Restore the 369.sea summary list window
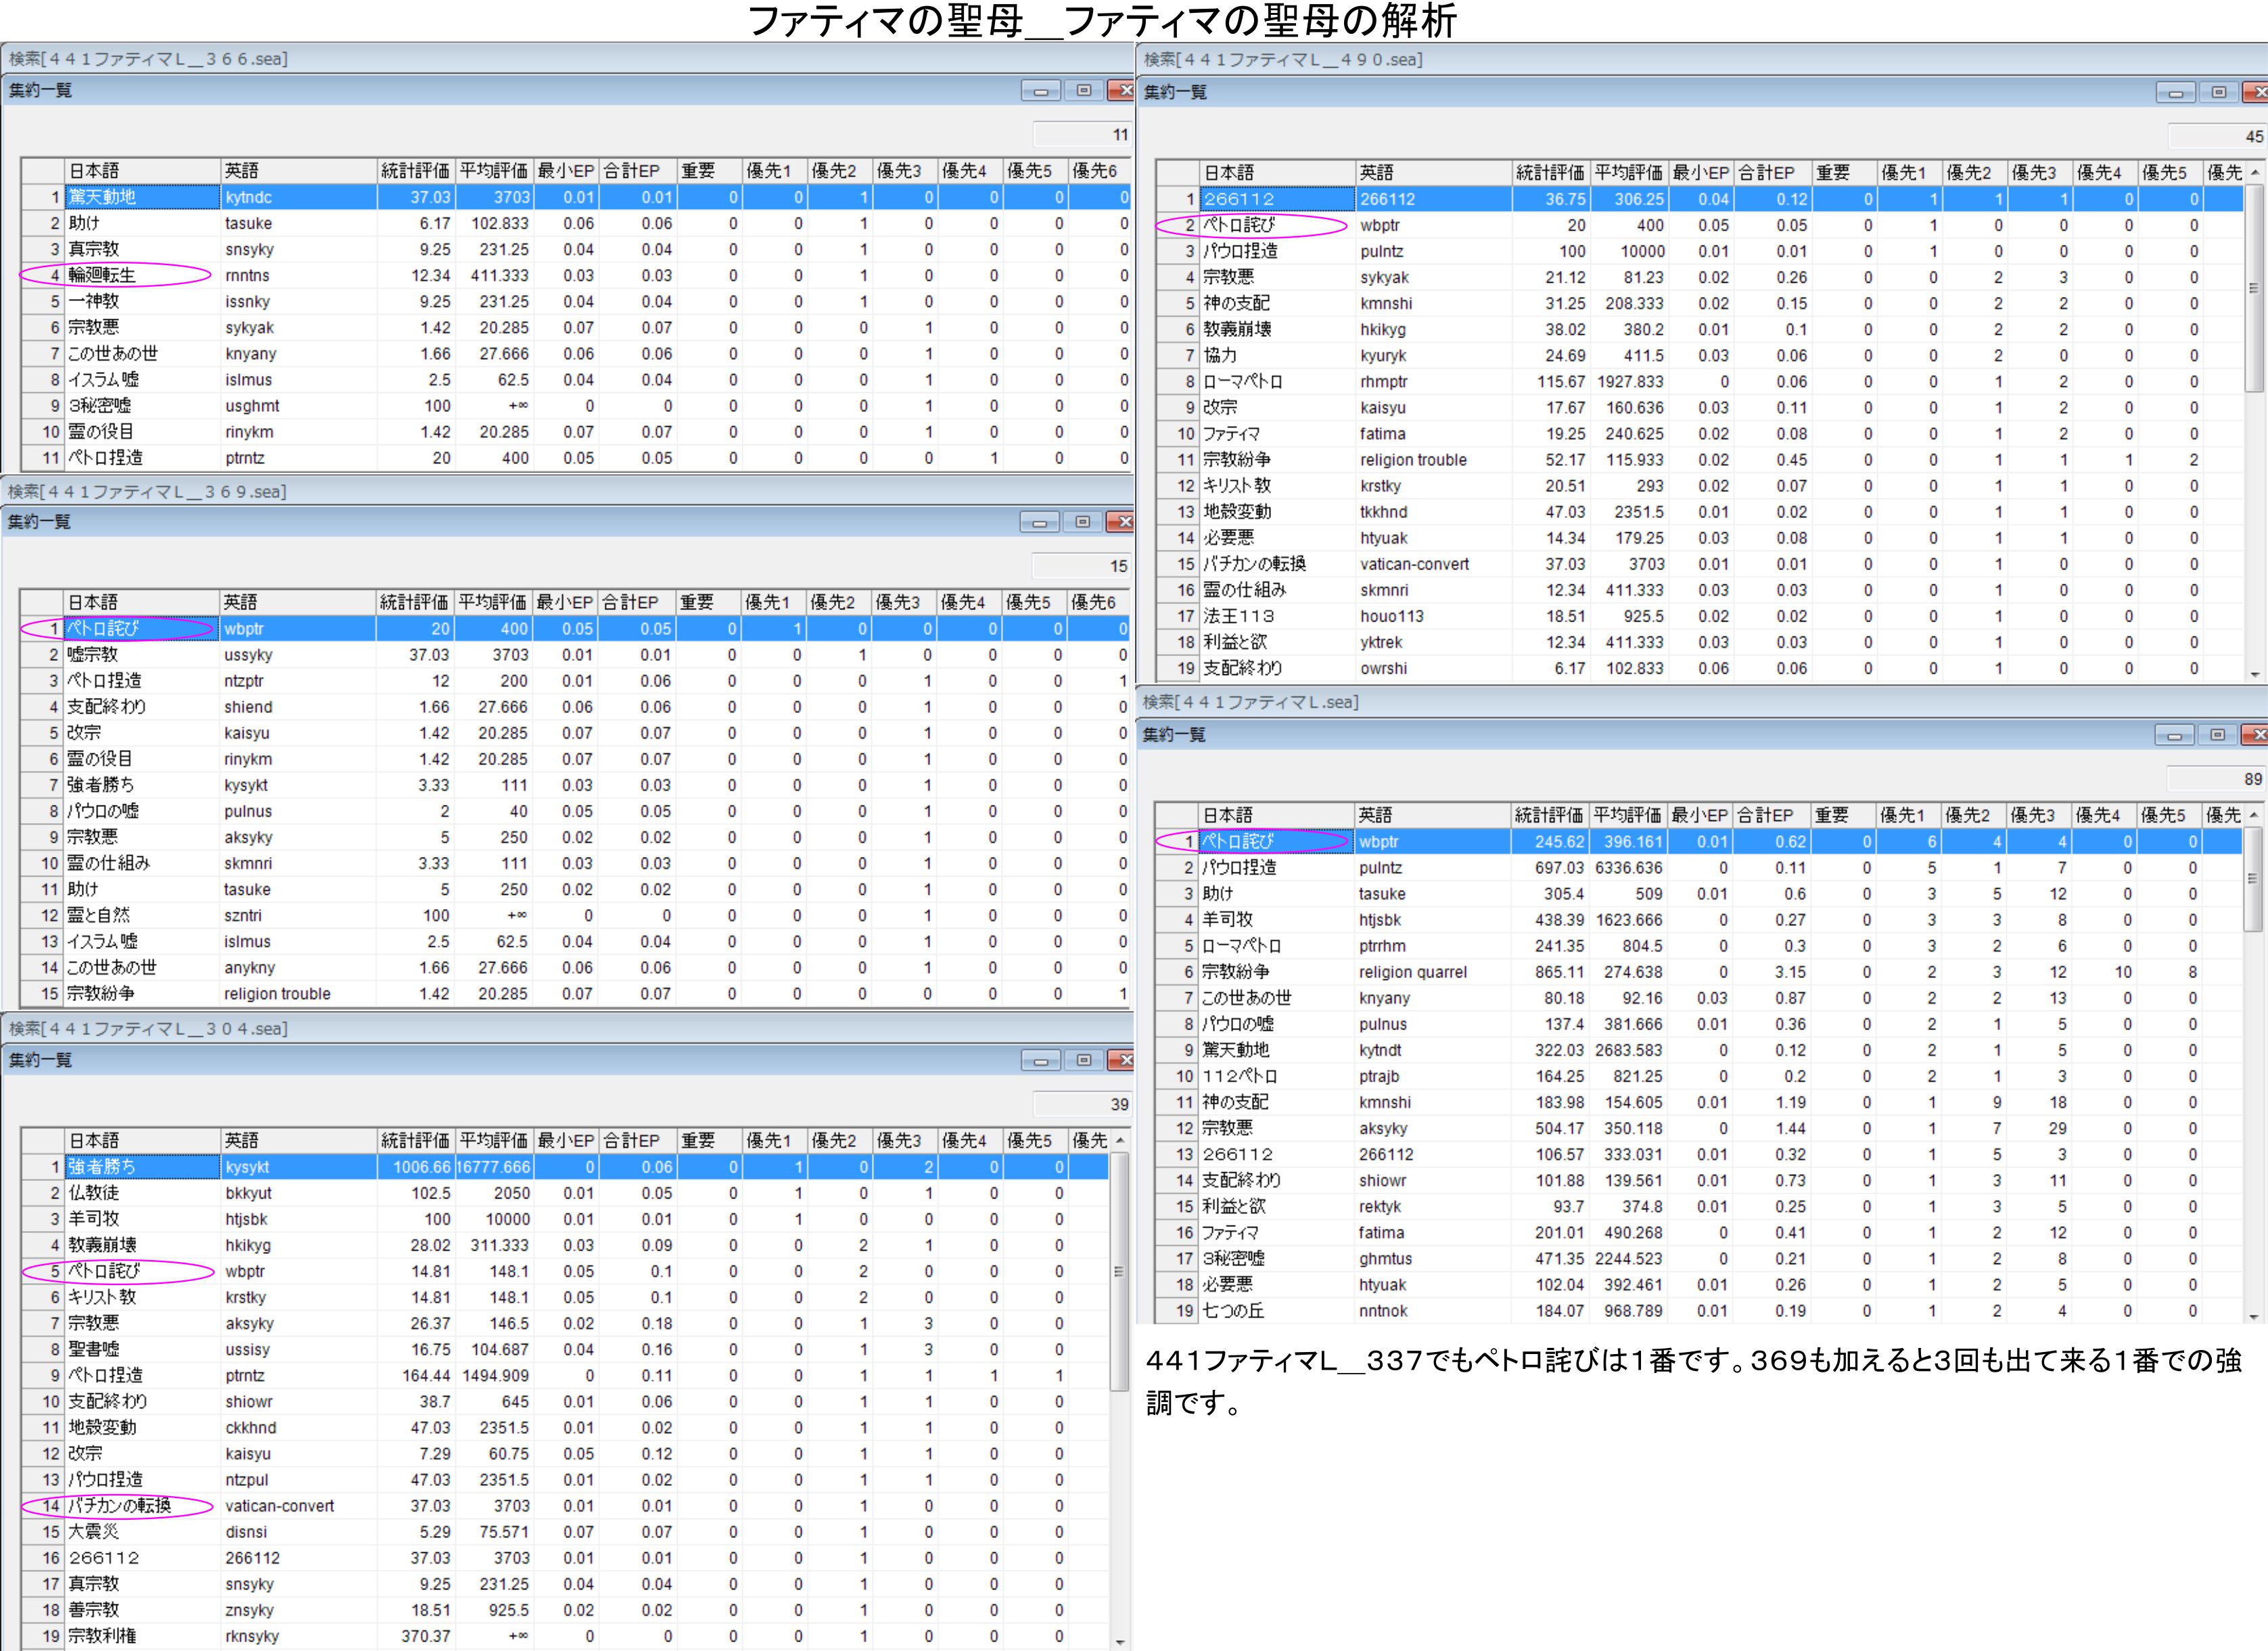Image resolution: width=2268 pixels, height=1651 pixels. click(1082, 522)
